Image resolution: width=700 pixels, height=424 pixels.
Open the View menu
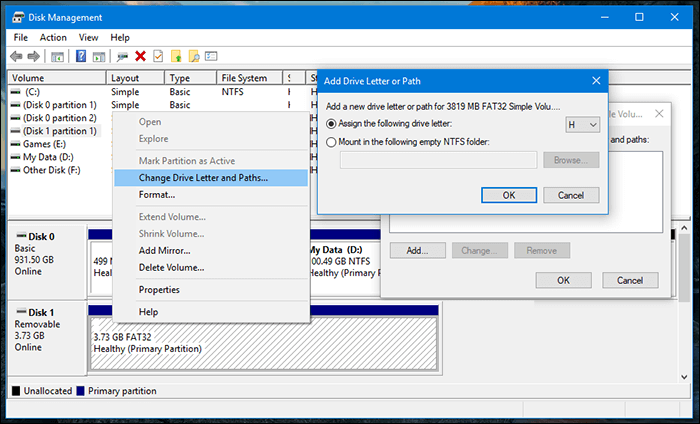pyautogui.click(x=88, y=37)
